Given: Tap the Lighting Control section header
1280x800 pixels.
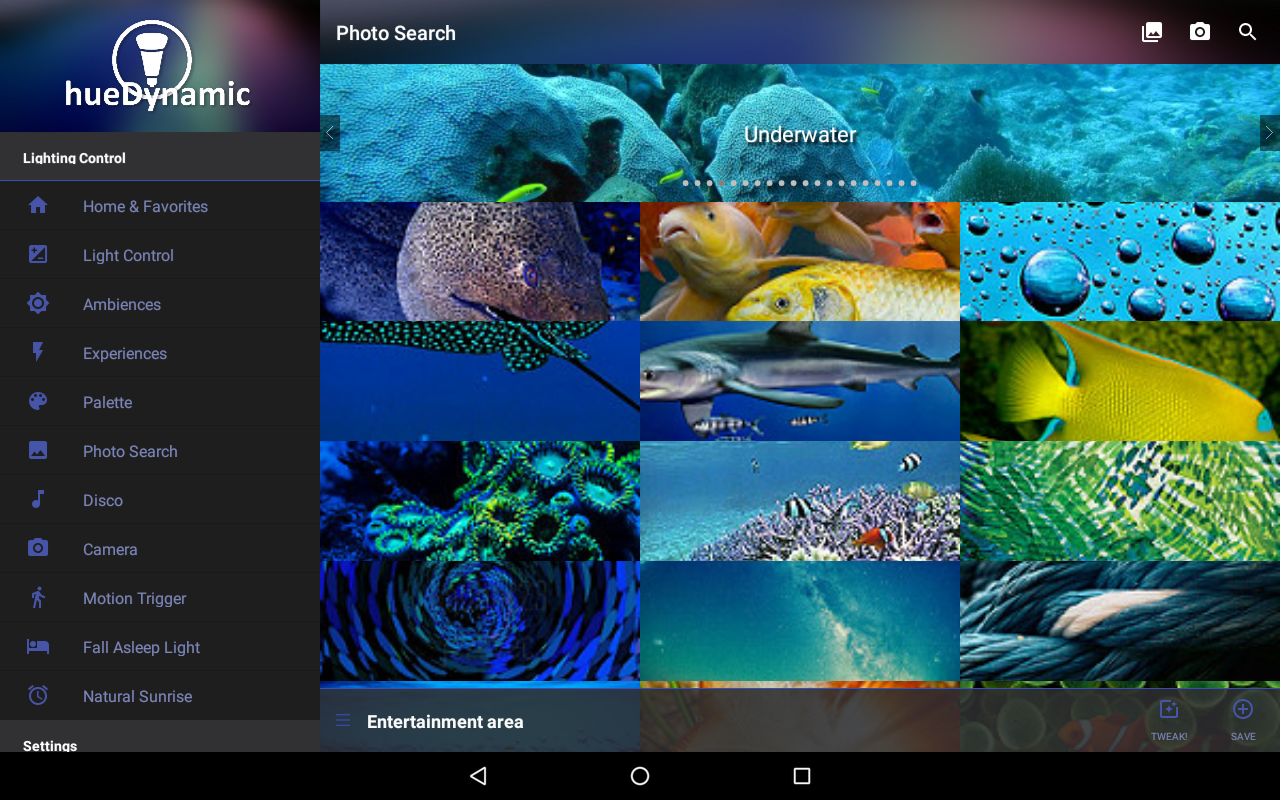Looking at the screenshot, I should click(74, 158).
